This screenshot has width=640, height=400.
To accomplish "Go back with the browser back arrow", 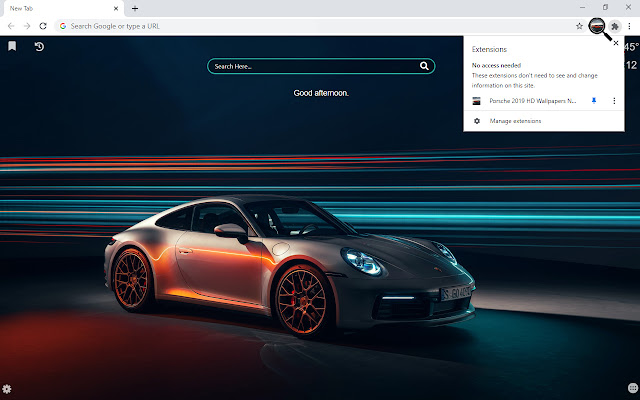I will [11, 26].
